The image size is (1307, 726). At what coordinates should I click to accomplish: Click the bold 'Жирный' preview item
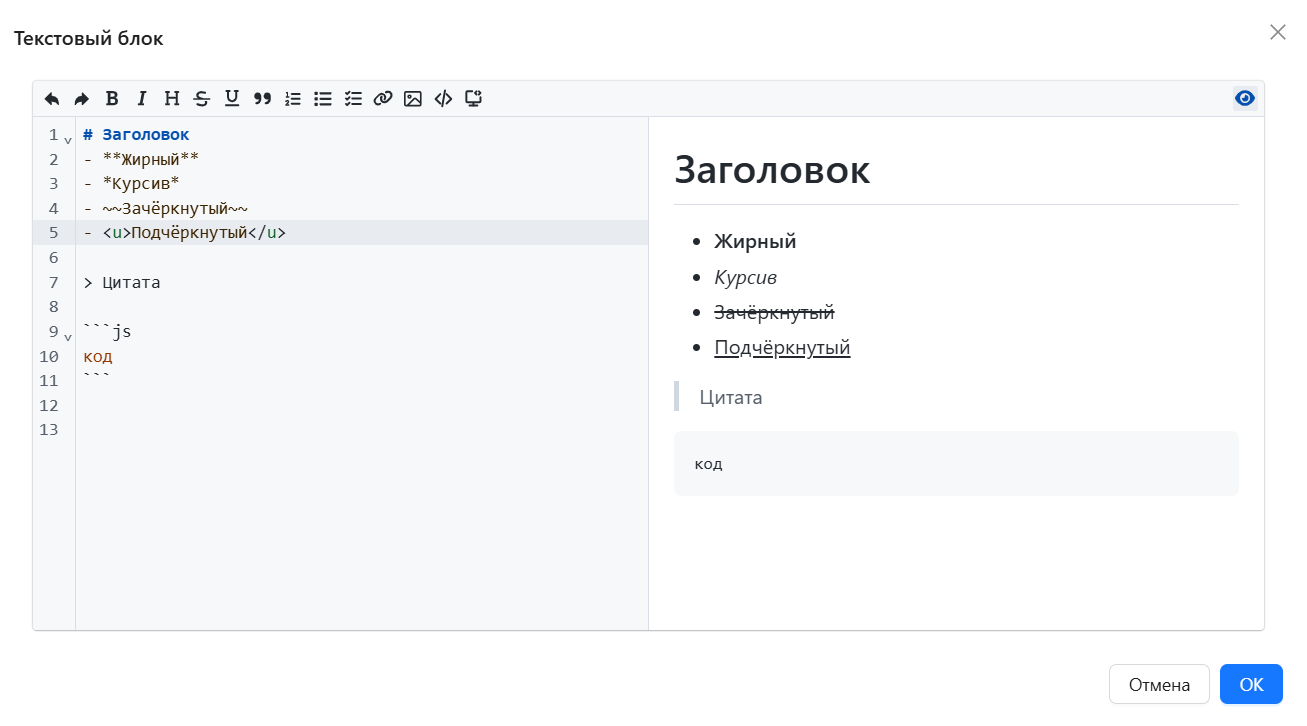point(755,241)
